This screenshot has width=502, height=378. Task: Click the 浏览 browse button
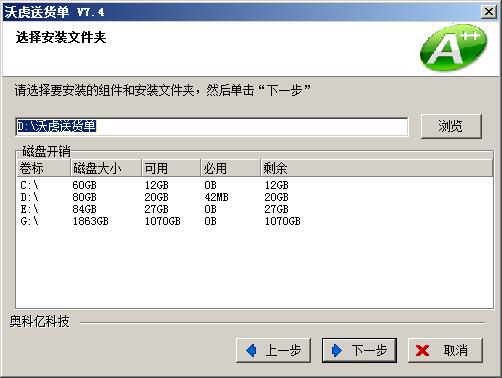(x=451, y=126)
